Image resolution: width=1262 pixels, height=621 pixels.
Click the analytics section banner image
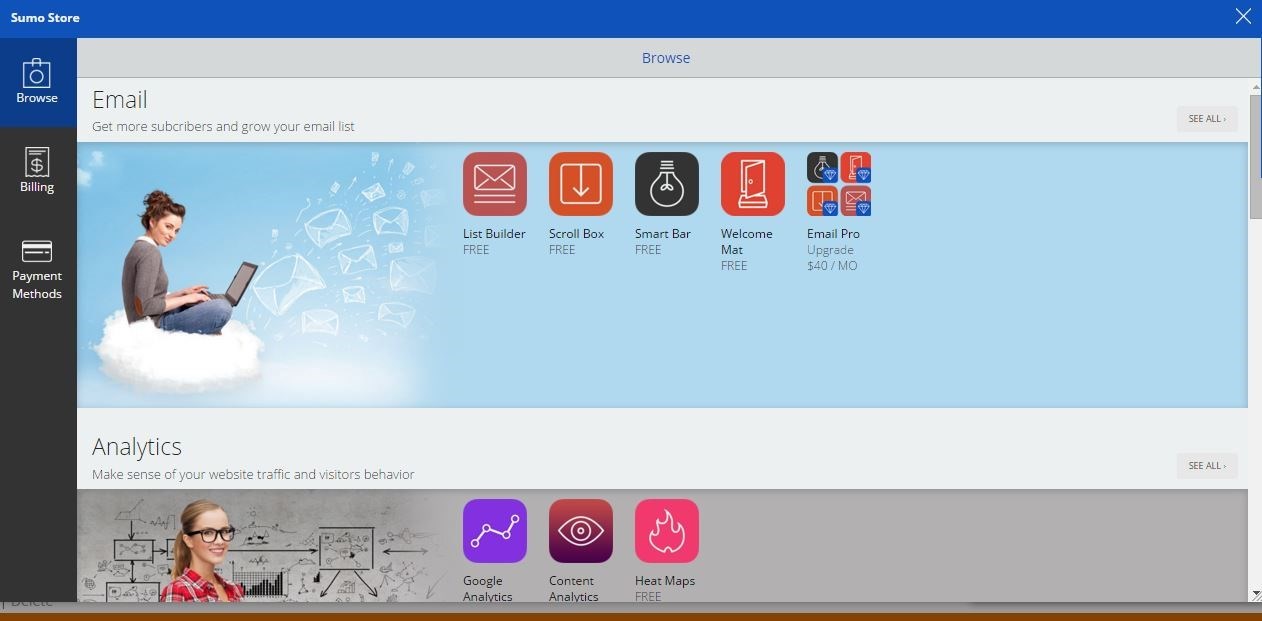262,546
